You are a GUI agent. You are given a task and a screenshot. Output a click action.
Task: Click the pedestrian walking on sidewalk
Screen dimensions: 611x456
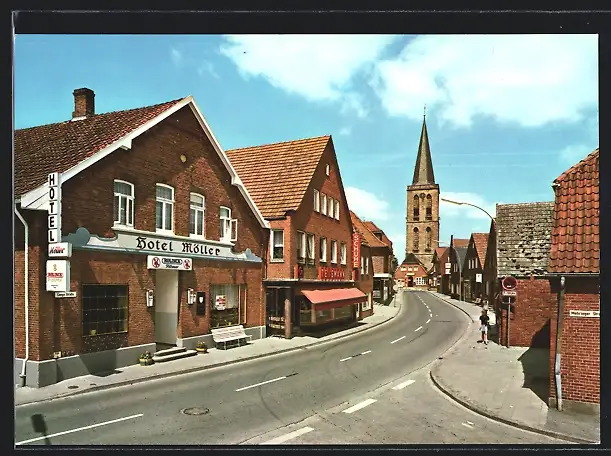pyautogui.click(x=484, y=325)
